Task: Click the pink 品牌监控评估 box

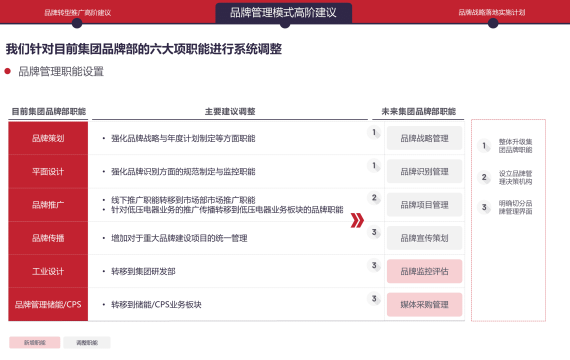Action: point(424,271)
